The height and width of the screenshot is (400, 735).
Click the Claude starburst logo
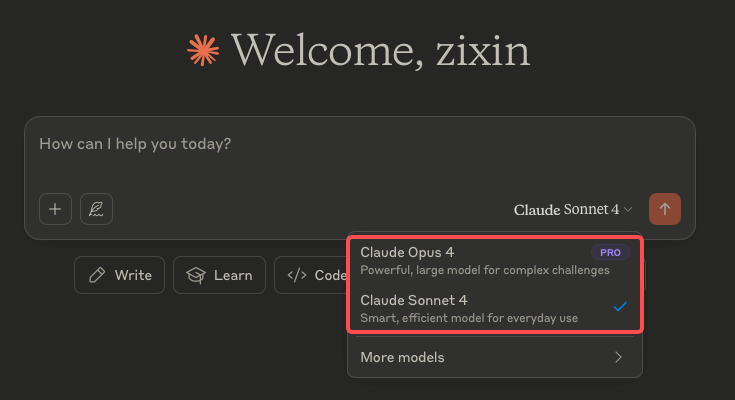point(203,49)
